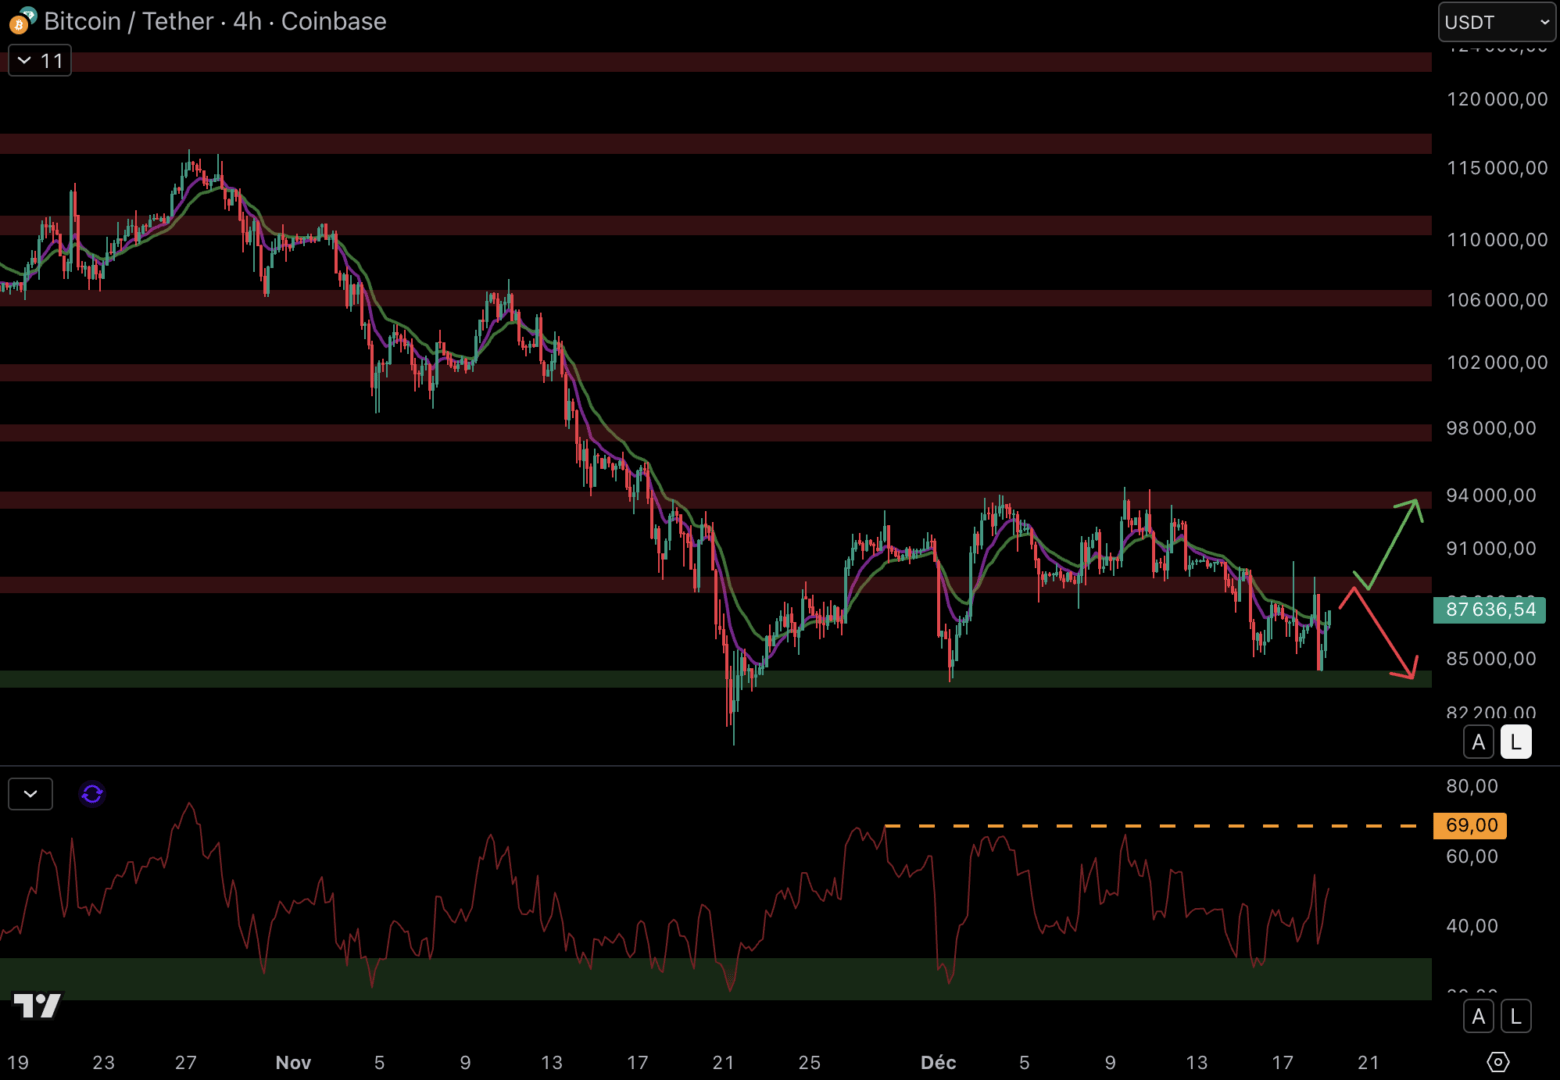Select the orange dashed horizontal line
This screenshot has height=1080, width=1560.
[1150, 826]
